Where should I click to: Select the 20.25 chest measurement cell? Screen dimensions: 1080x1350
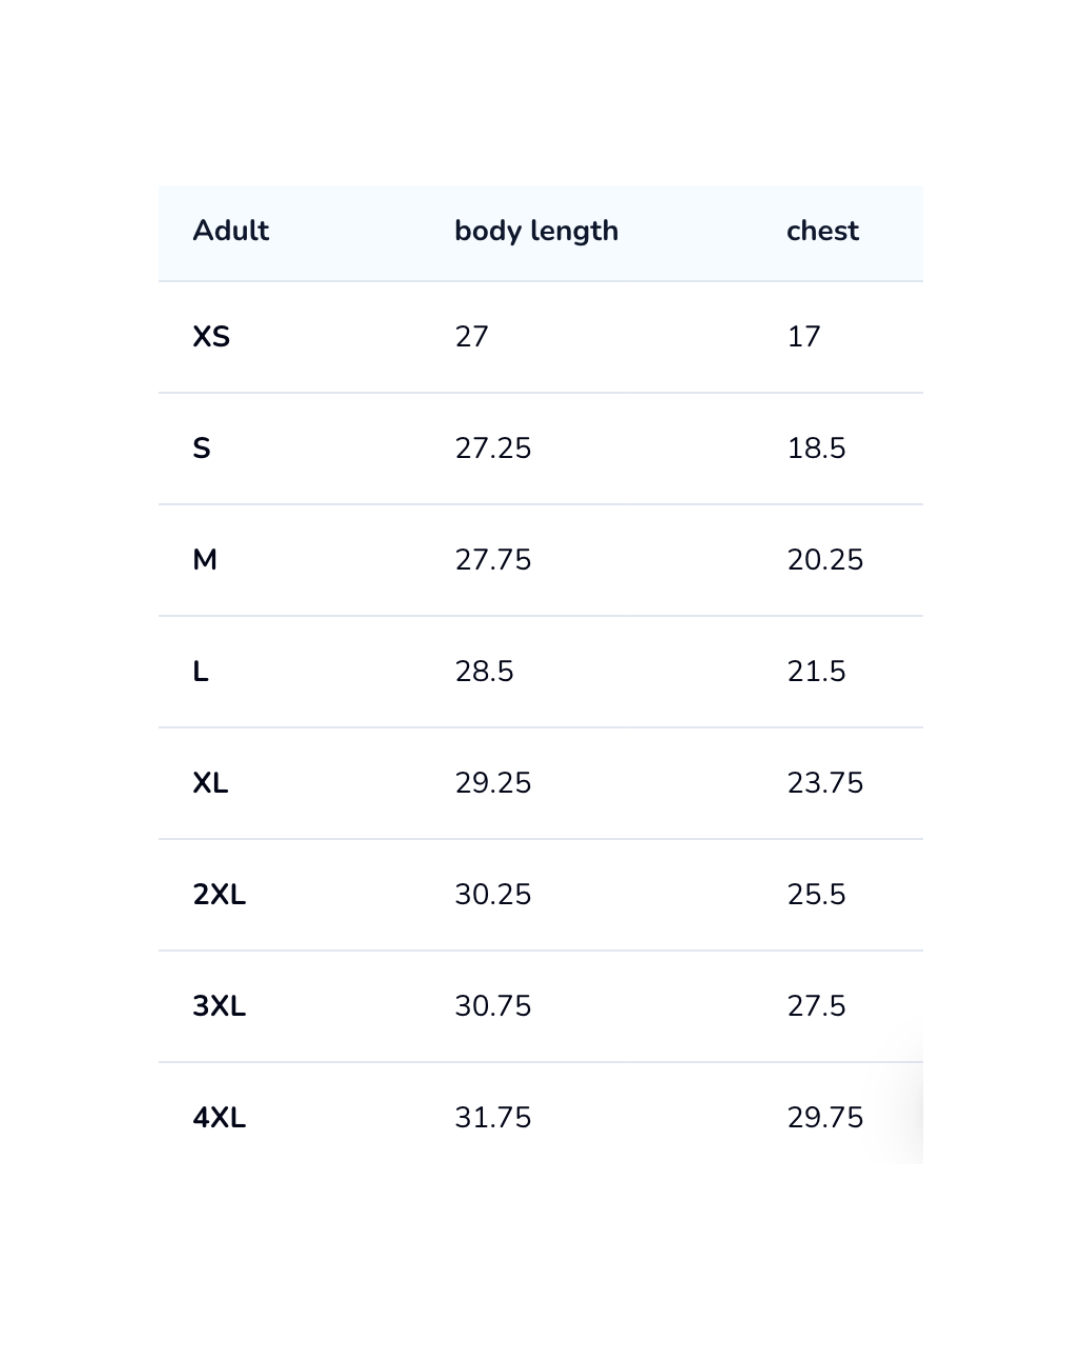click(x=825, y=560)
